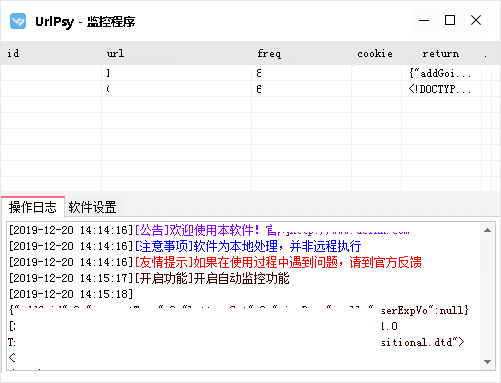The height and width of the screenshot is (383, 501).
Task: Click the return column header
Action: coord(442,53)
